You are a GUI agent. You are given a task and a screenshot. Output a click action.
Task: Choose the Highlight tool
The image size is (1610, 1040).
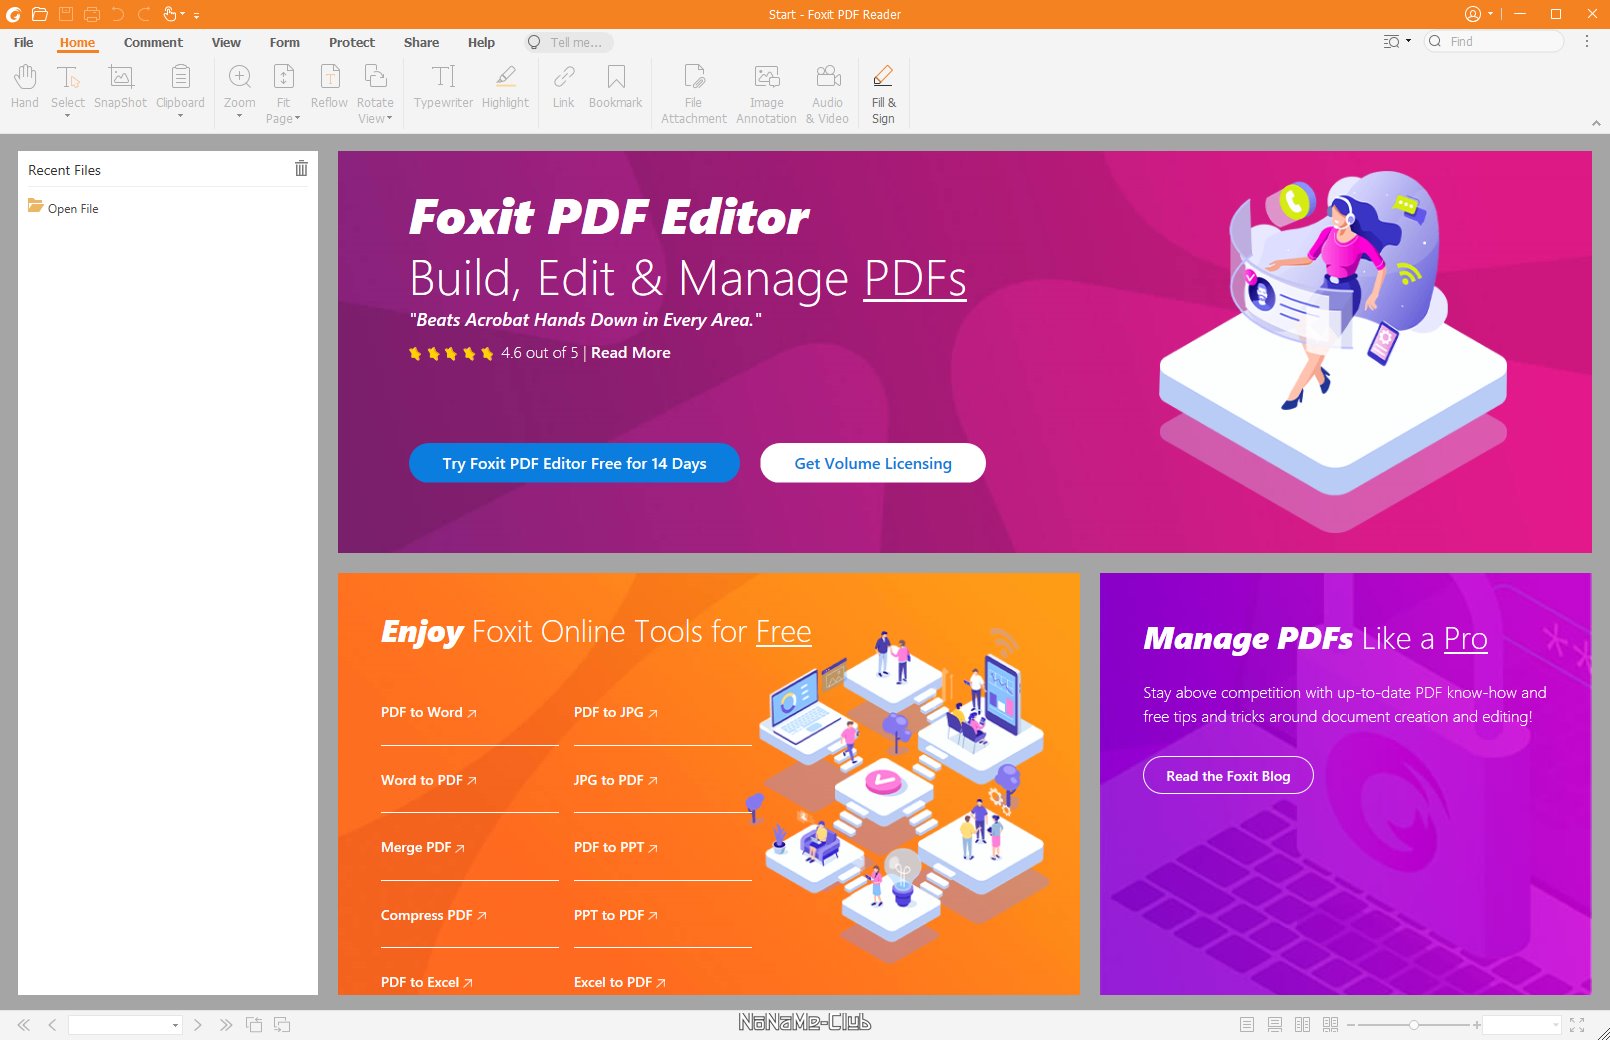(x=505, y=86)
